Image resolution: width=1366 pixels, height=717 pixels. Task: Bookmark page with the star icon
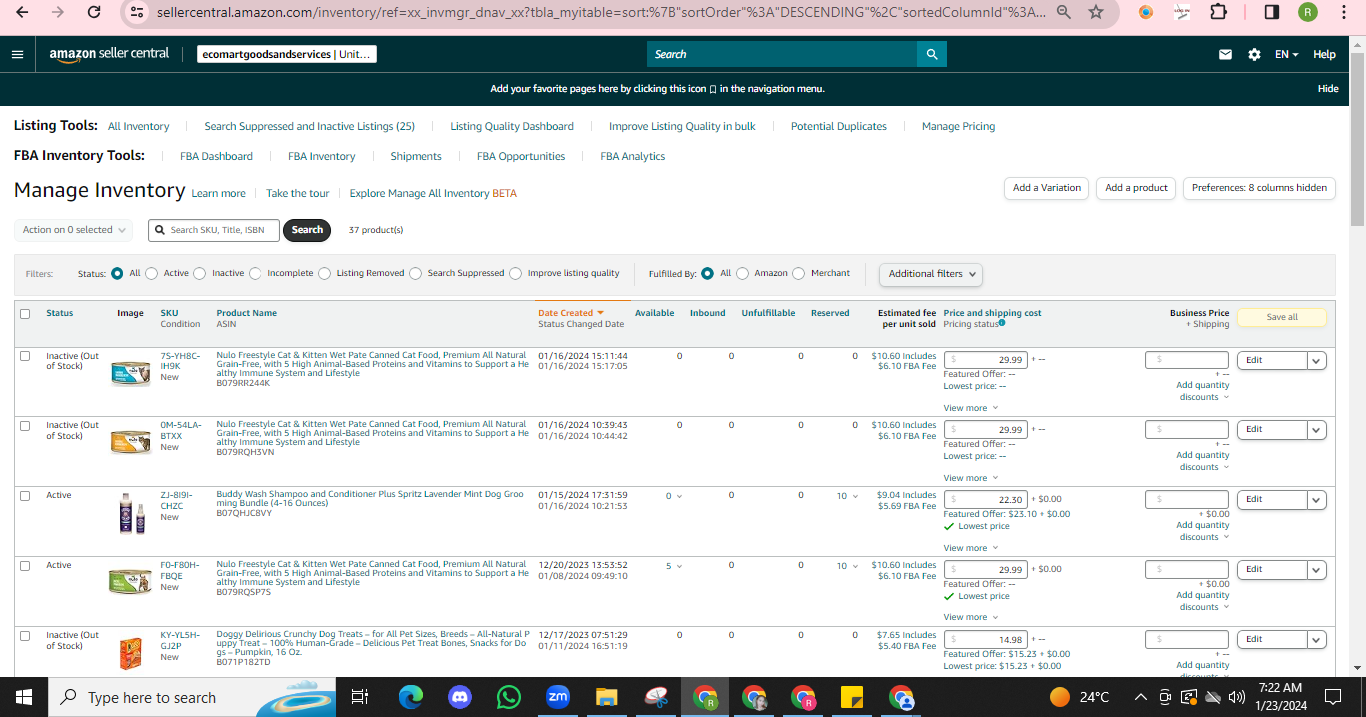1095,12
